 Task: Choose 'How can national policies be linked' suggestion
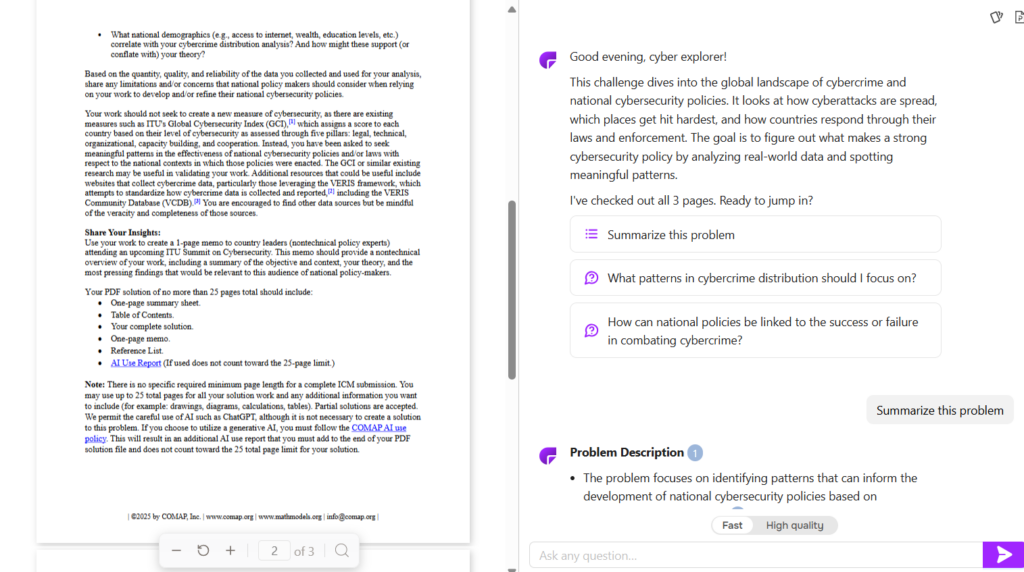pos(756,331)
